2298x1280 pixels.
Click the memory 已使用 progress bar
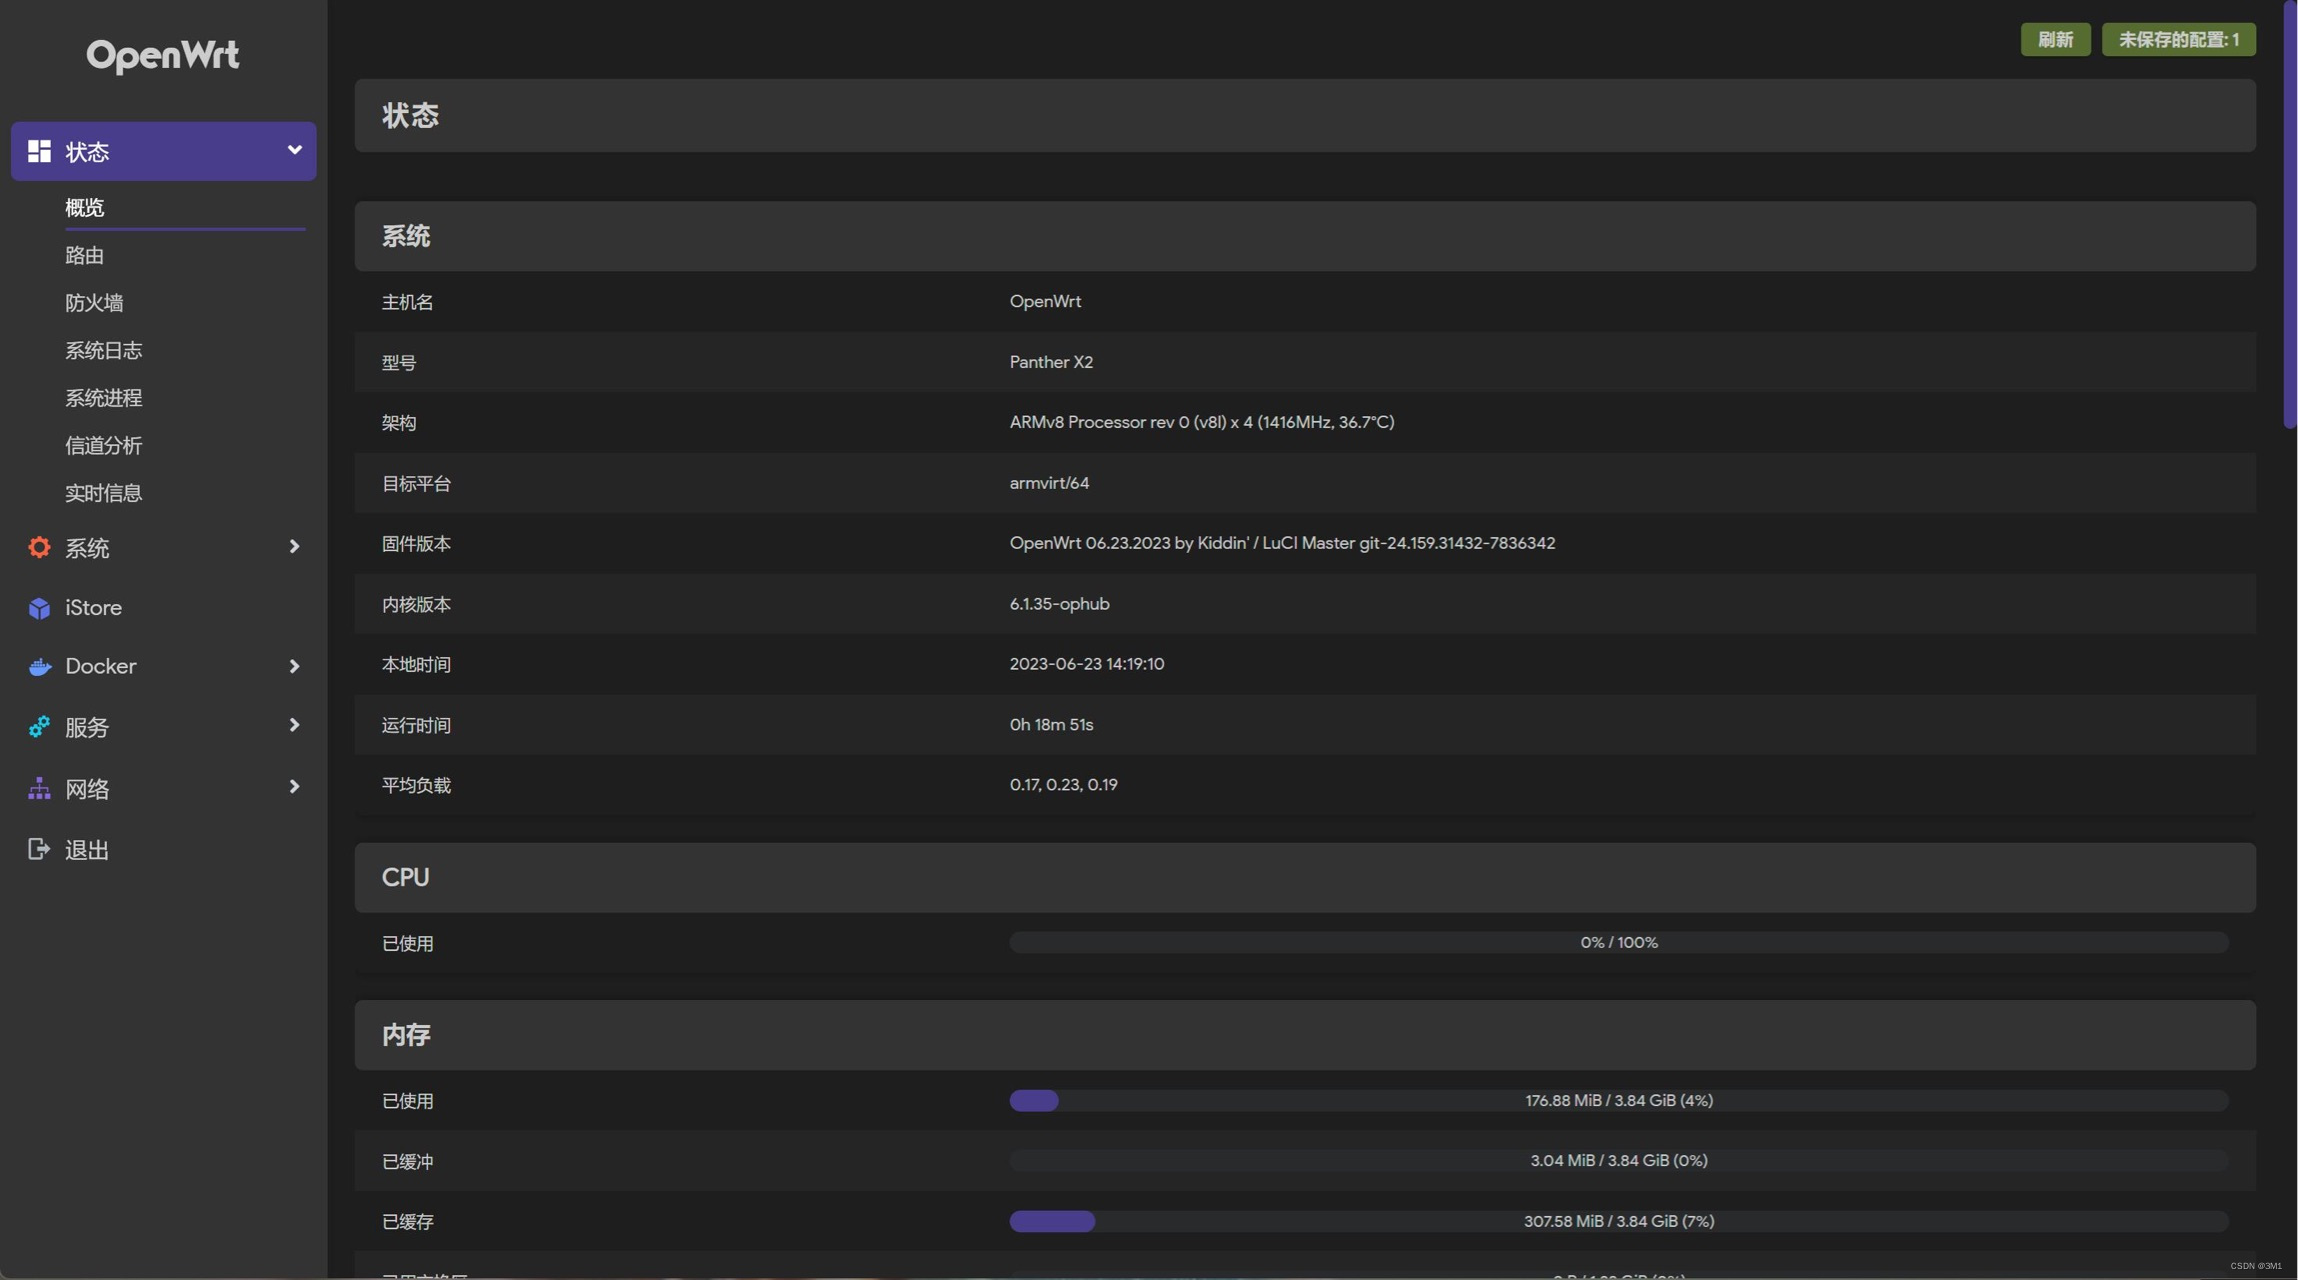point(1618,1101)
